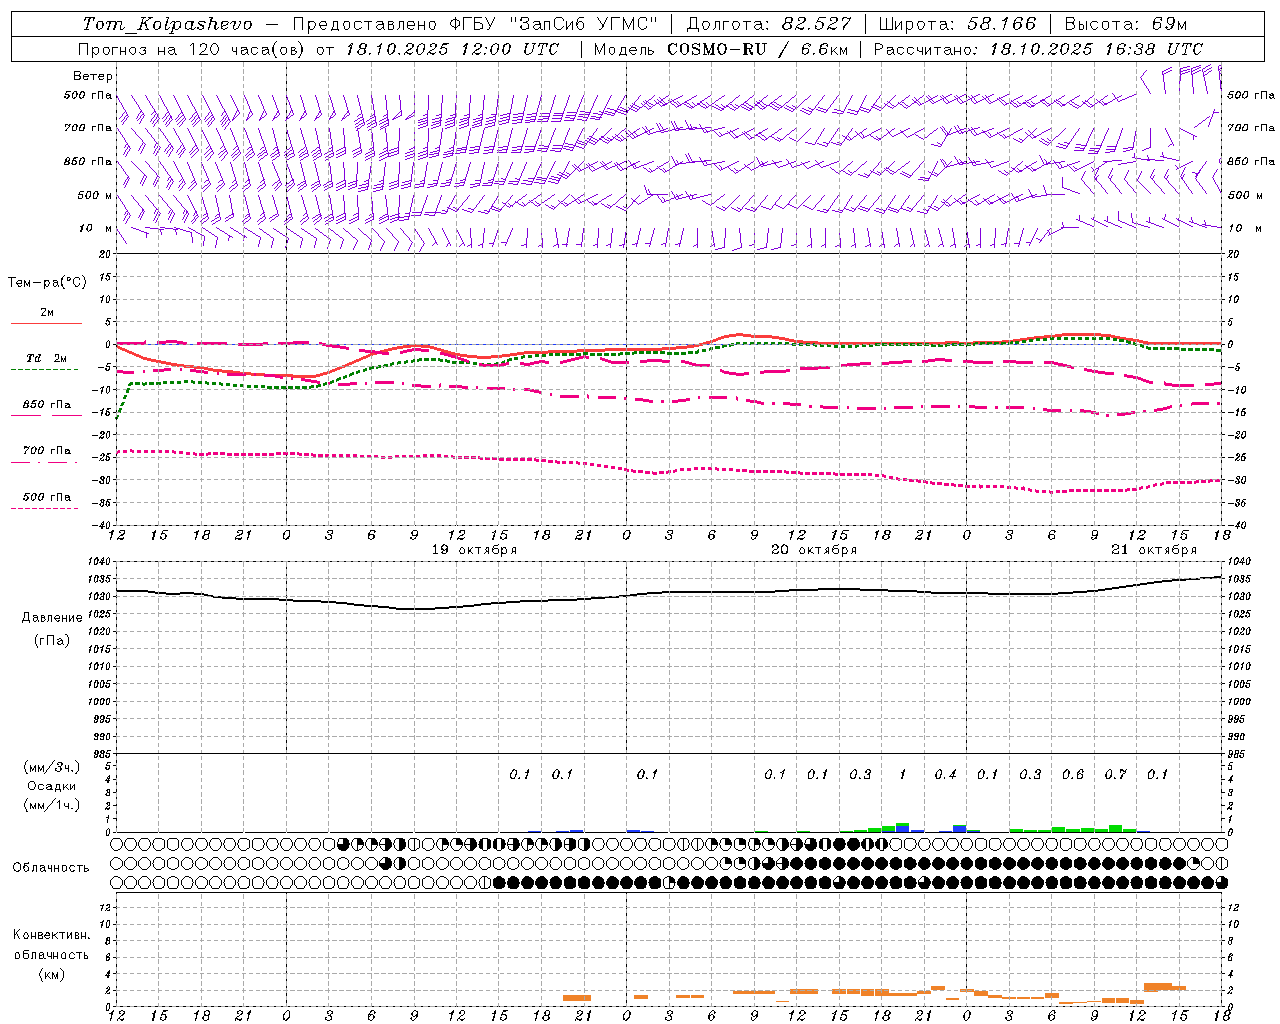The width and height of the screenshot is (1280, 1024).
Task: Select the 2м temperature legend entry
Action: [47, 313]
